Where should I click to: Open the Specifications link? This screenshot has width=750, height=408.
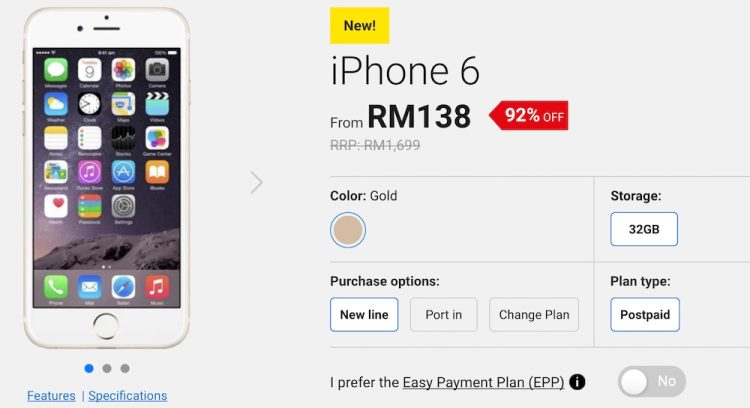click(x=128, y=396)
